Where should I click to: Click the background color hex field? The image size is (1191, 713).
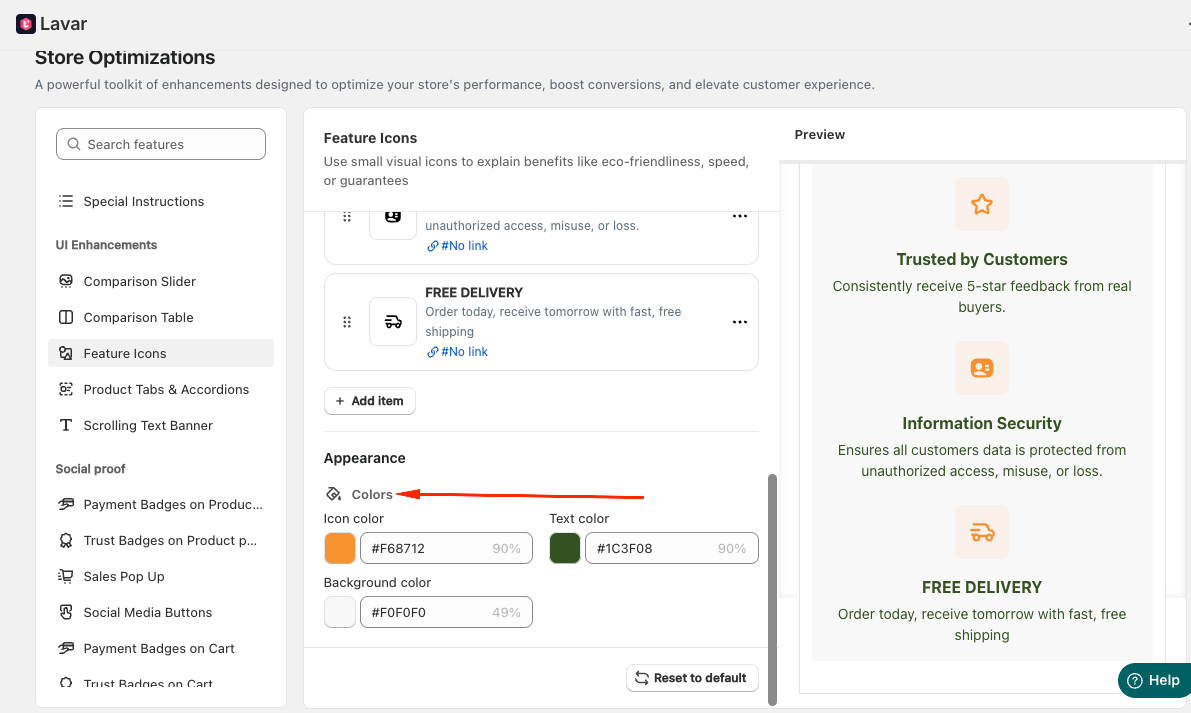pyautogui.click(x=446, y=612)
